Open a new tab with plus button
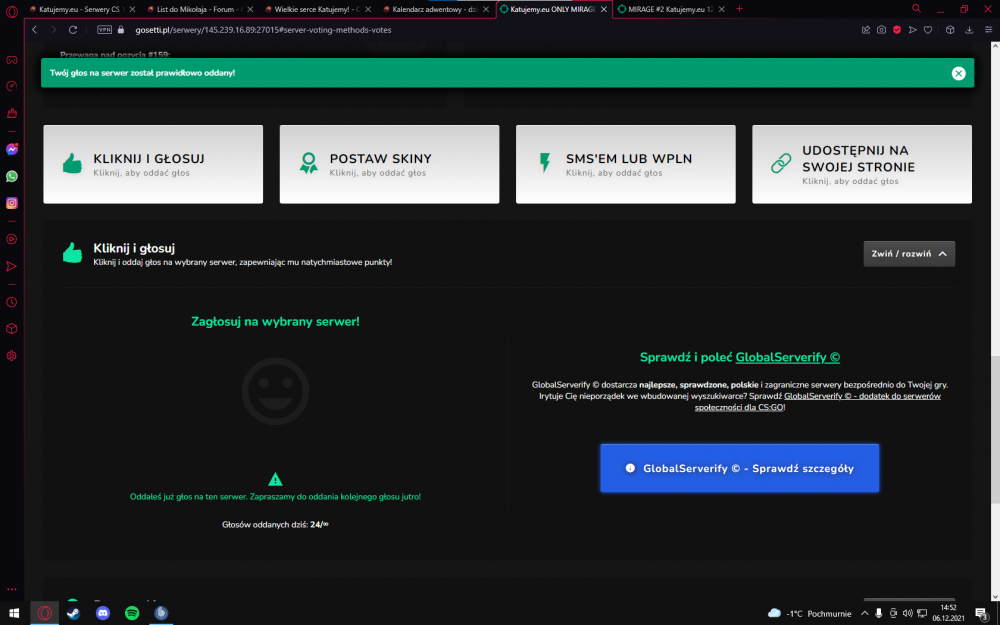The image size is (1000, 625). (x=739, y=9)
